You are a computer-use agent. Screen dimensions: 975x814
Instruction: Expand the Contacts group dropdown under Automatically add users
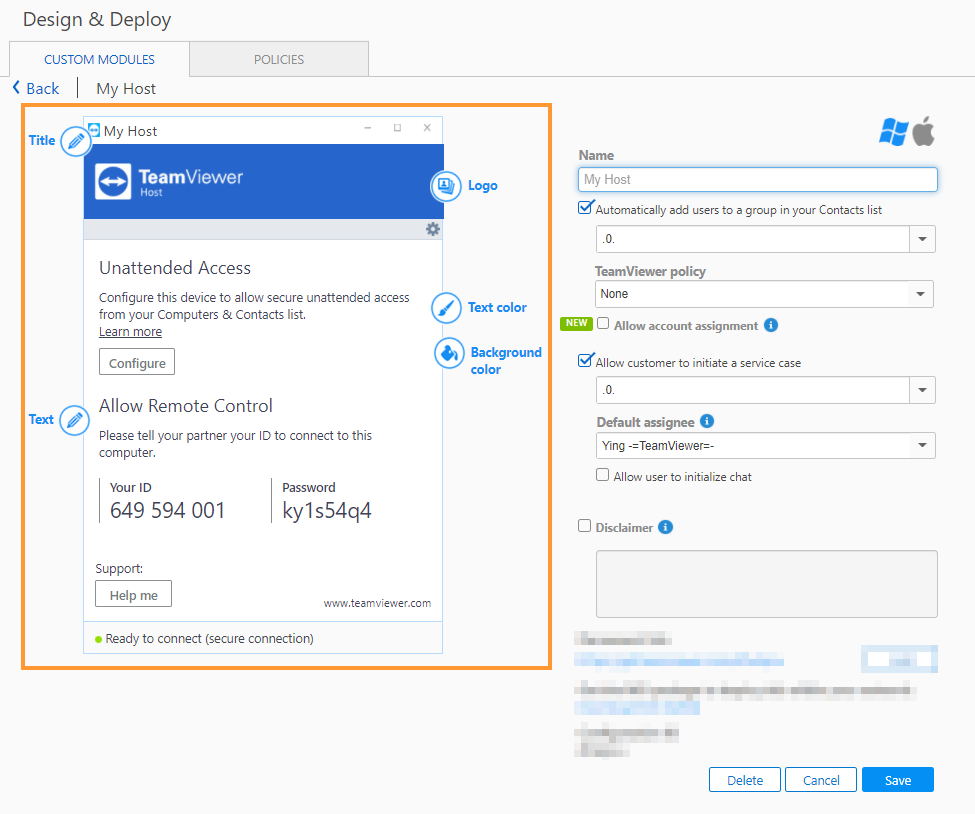(x=921, y=240)
